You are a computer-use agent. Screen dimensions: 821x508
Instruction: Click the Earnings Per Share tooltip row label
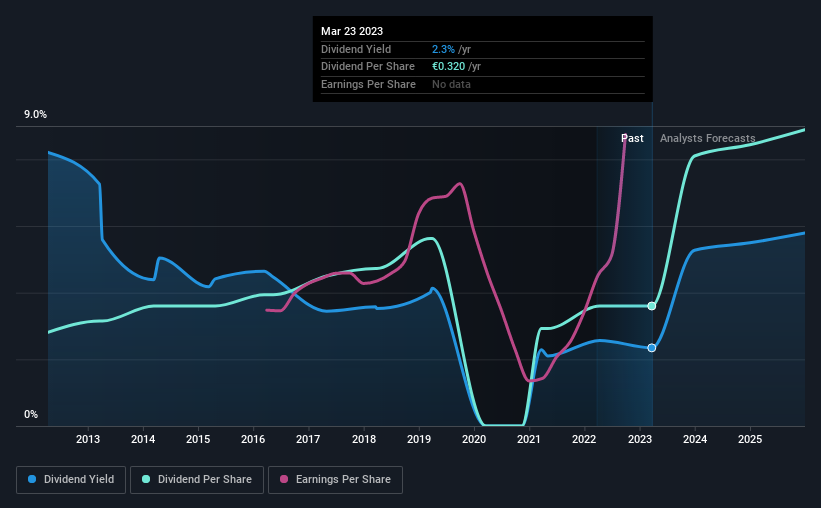pyautogui.click(x=368, y=84)
